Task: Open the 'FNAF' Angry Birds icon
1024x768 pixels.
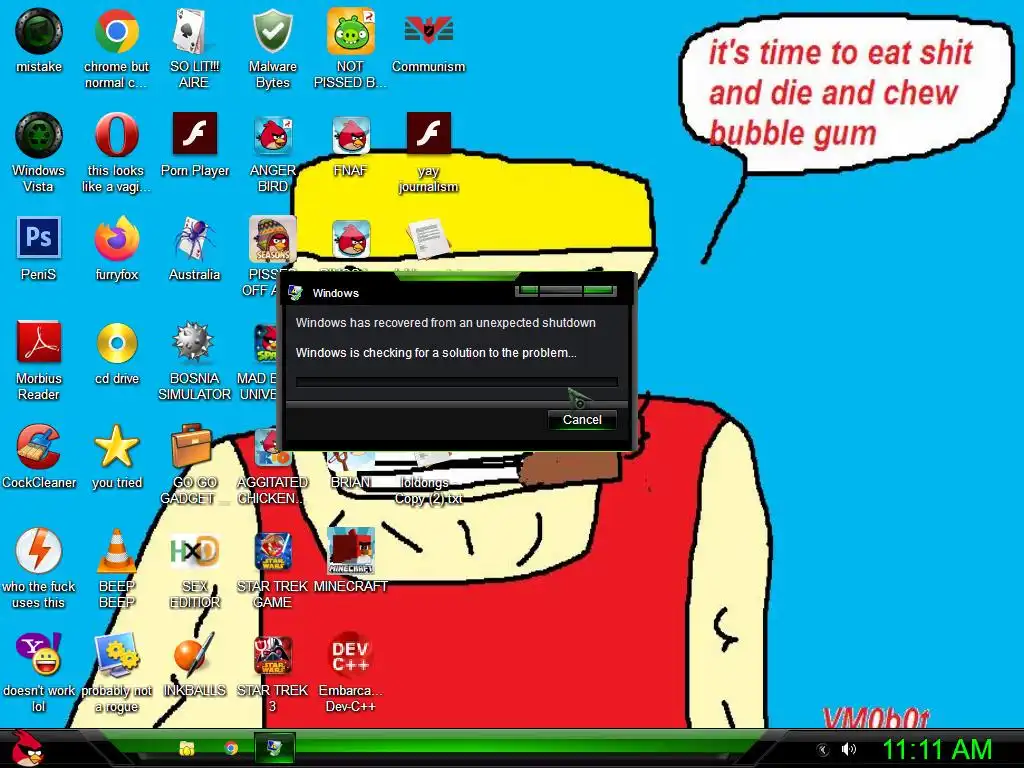Action: pos(351,135)
